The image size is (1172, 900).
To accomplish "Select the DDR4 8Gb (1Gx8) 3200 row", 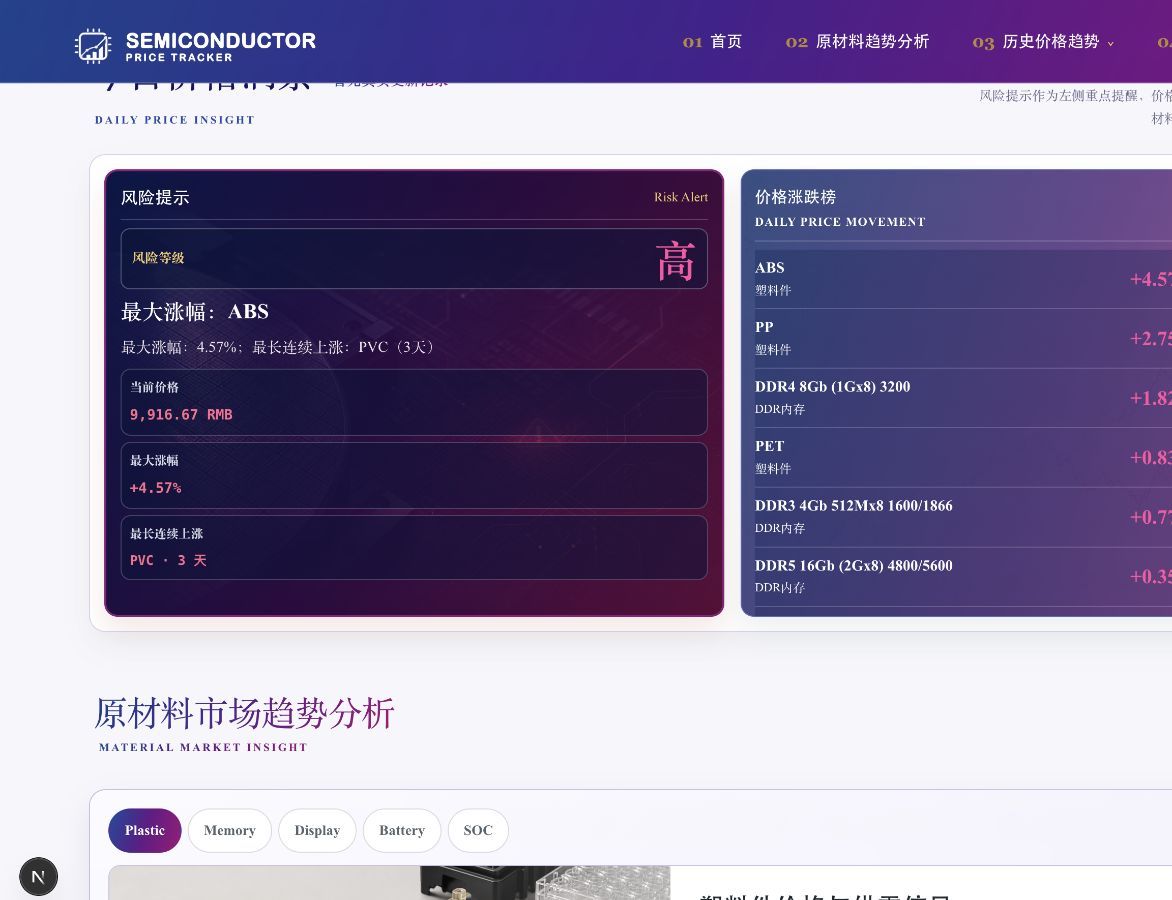I will point(963,398).
